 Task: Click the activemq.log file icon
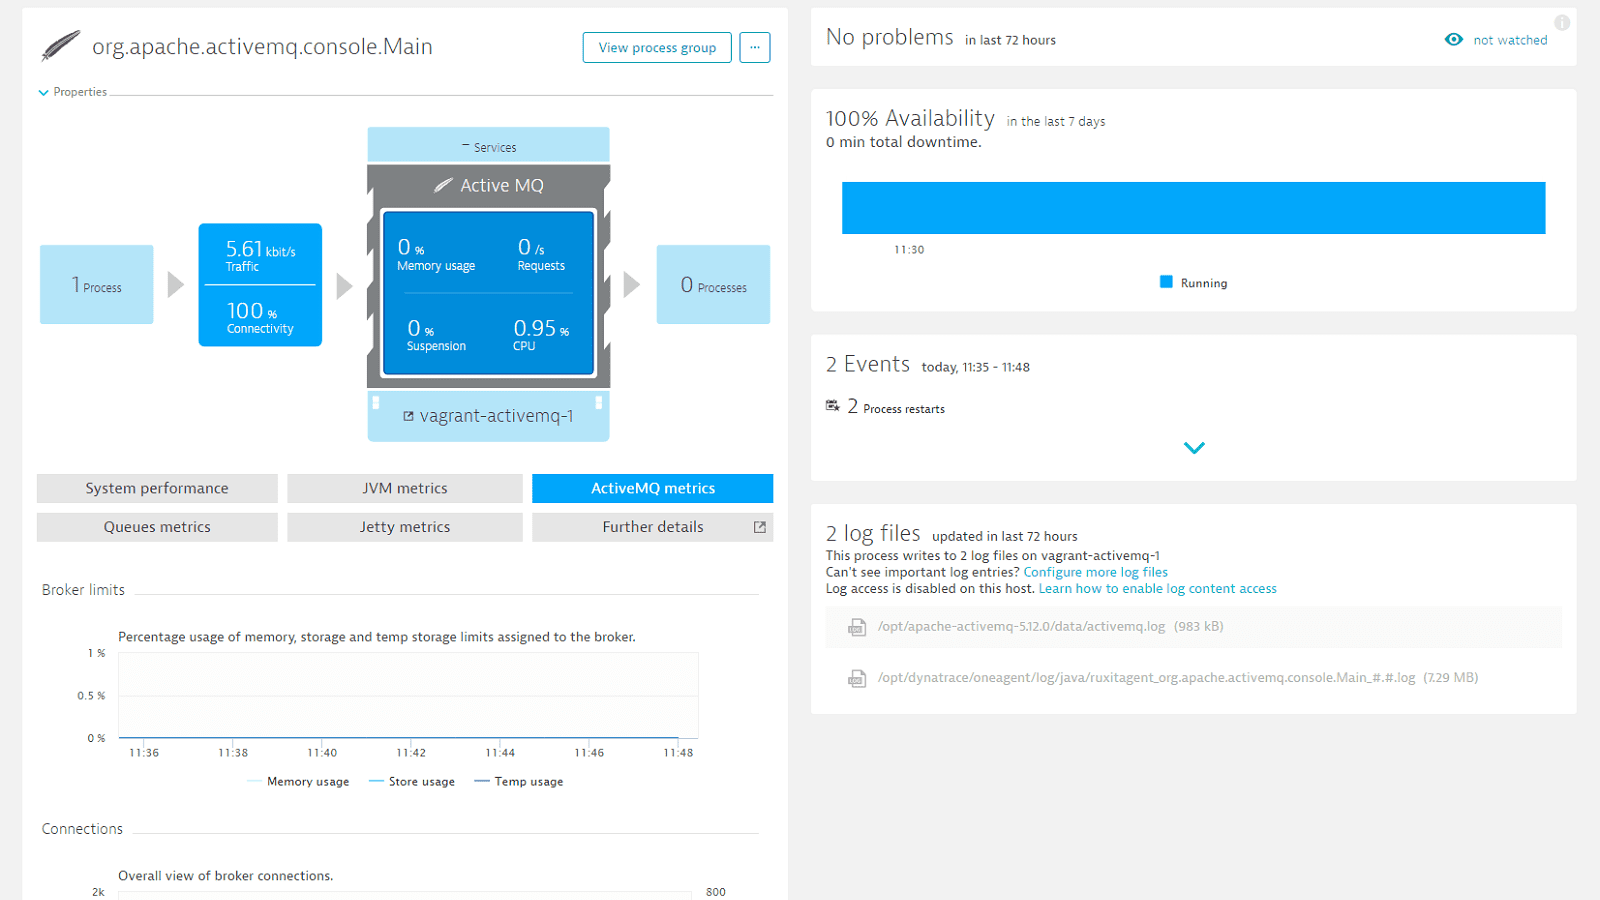pyautogui.click(x=857, y=627)
